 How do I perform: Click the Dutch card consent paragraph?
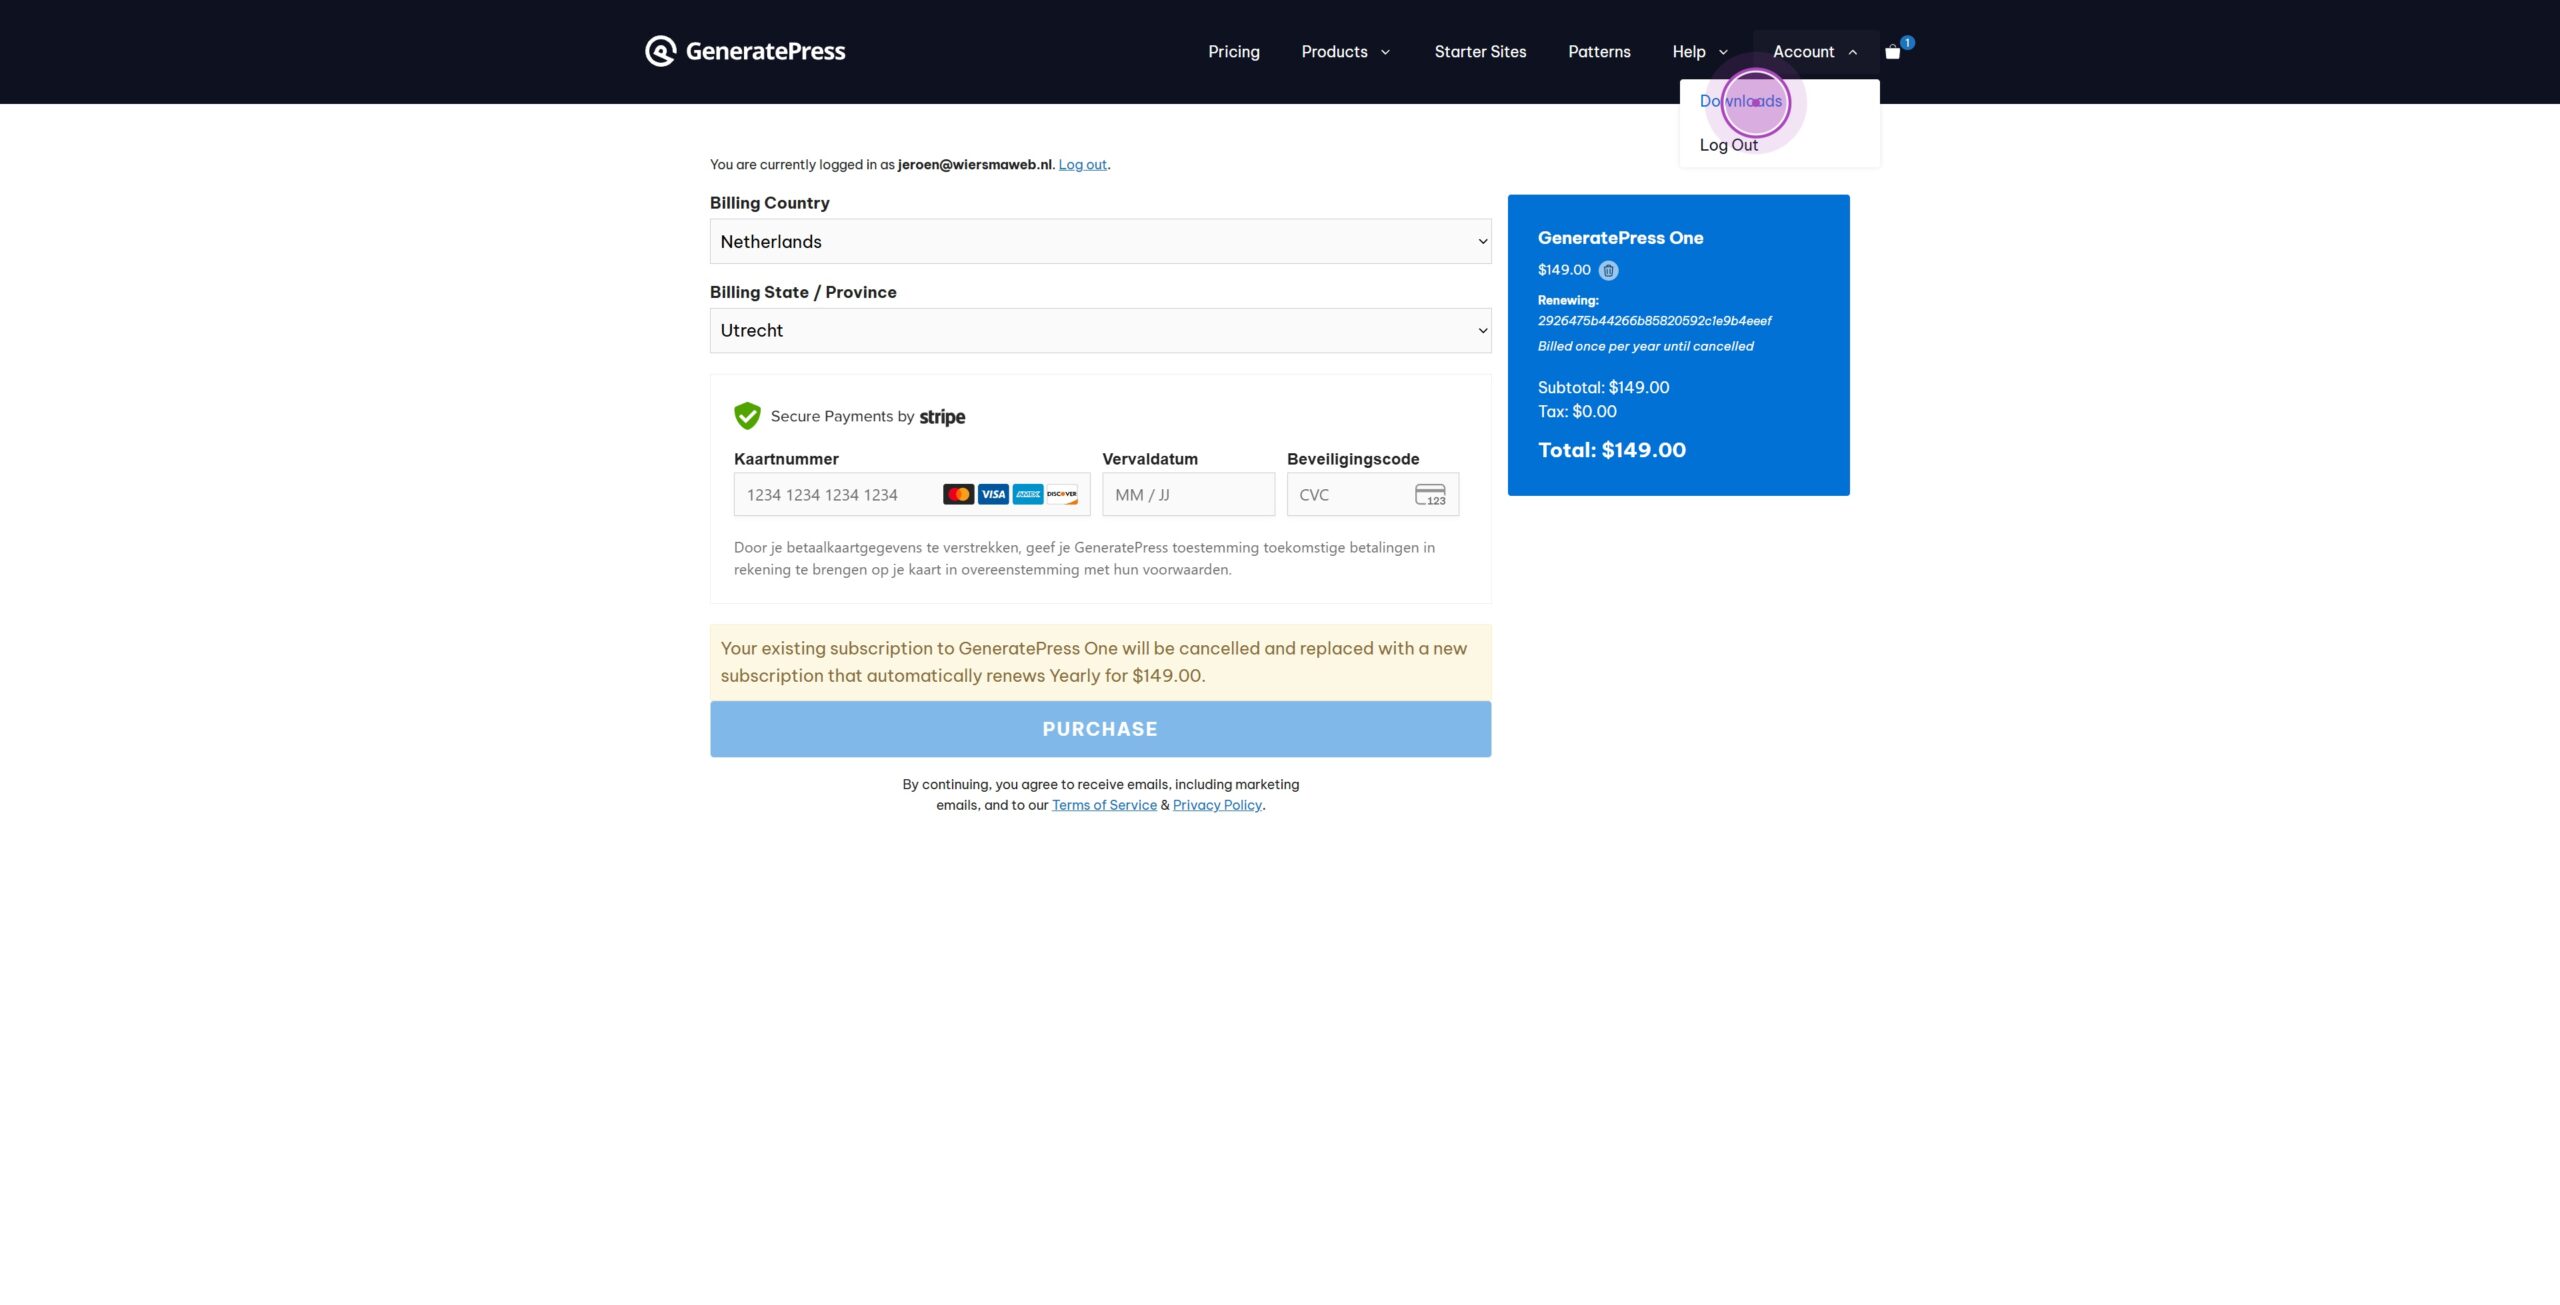[1084, 558]
